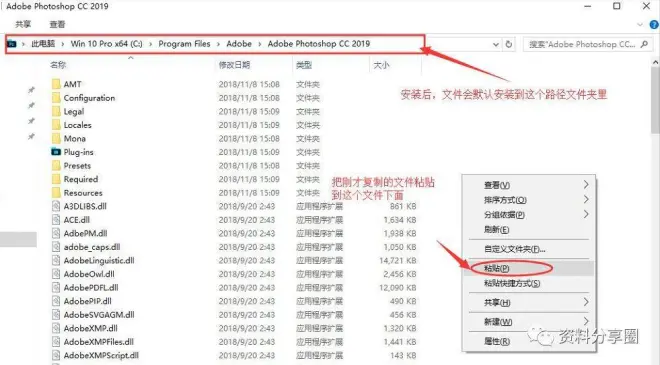This screenshot has height=365, width=660.
Task: Select 自定义文件夹(F)... in context menu
Action: click(x=529, y=249)
